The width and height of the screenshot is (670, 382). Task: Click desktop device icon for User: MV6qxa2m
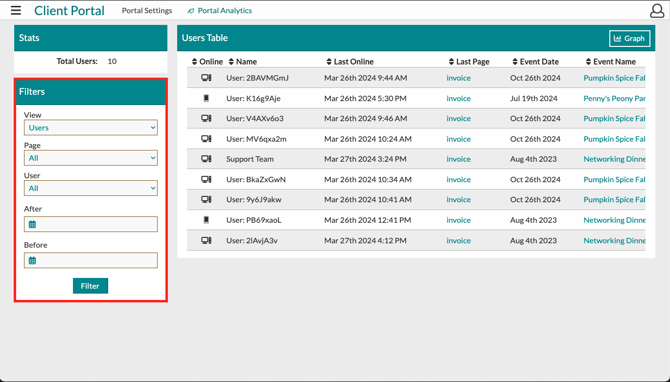pos(206,139)
